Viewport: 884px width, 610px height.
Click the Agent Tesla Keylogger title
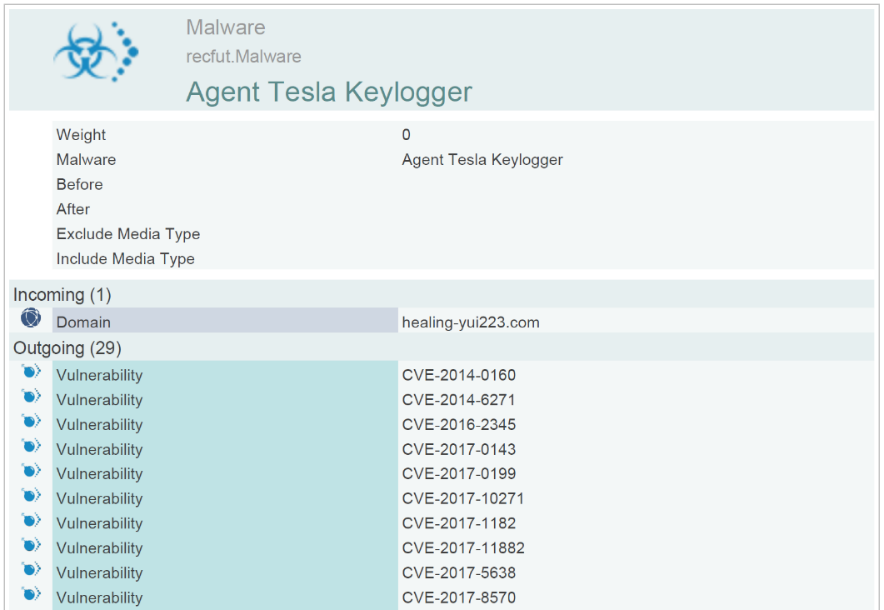[x=329, y=92]
